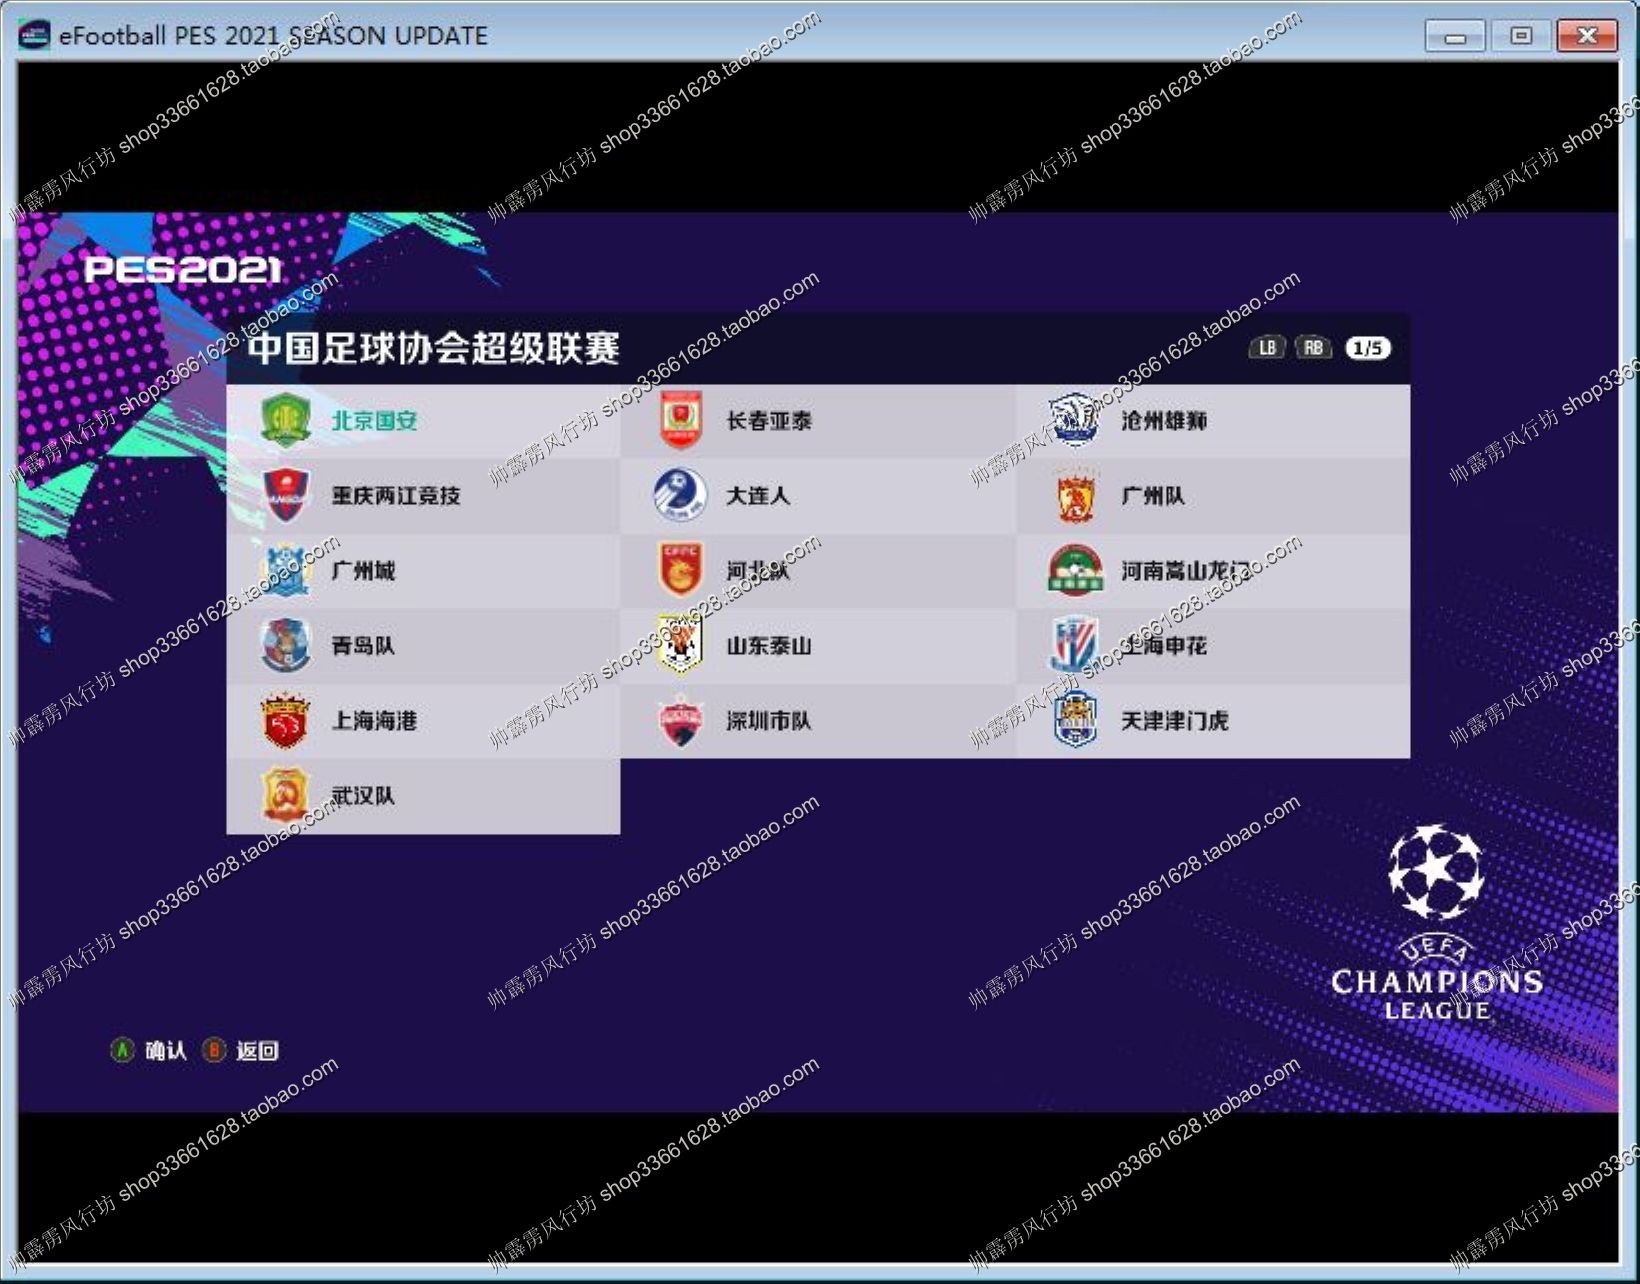The height and width of the screenshot is (1284, 1640).
Task: Select team name 河北队
Action: tap(758, 571)
